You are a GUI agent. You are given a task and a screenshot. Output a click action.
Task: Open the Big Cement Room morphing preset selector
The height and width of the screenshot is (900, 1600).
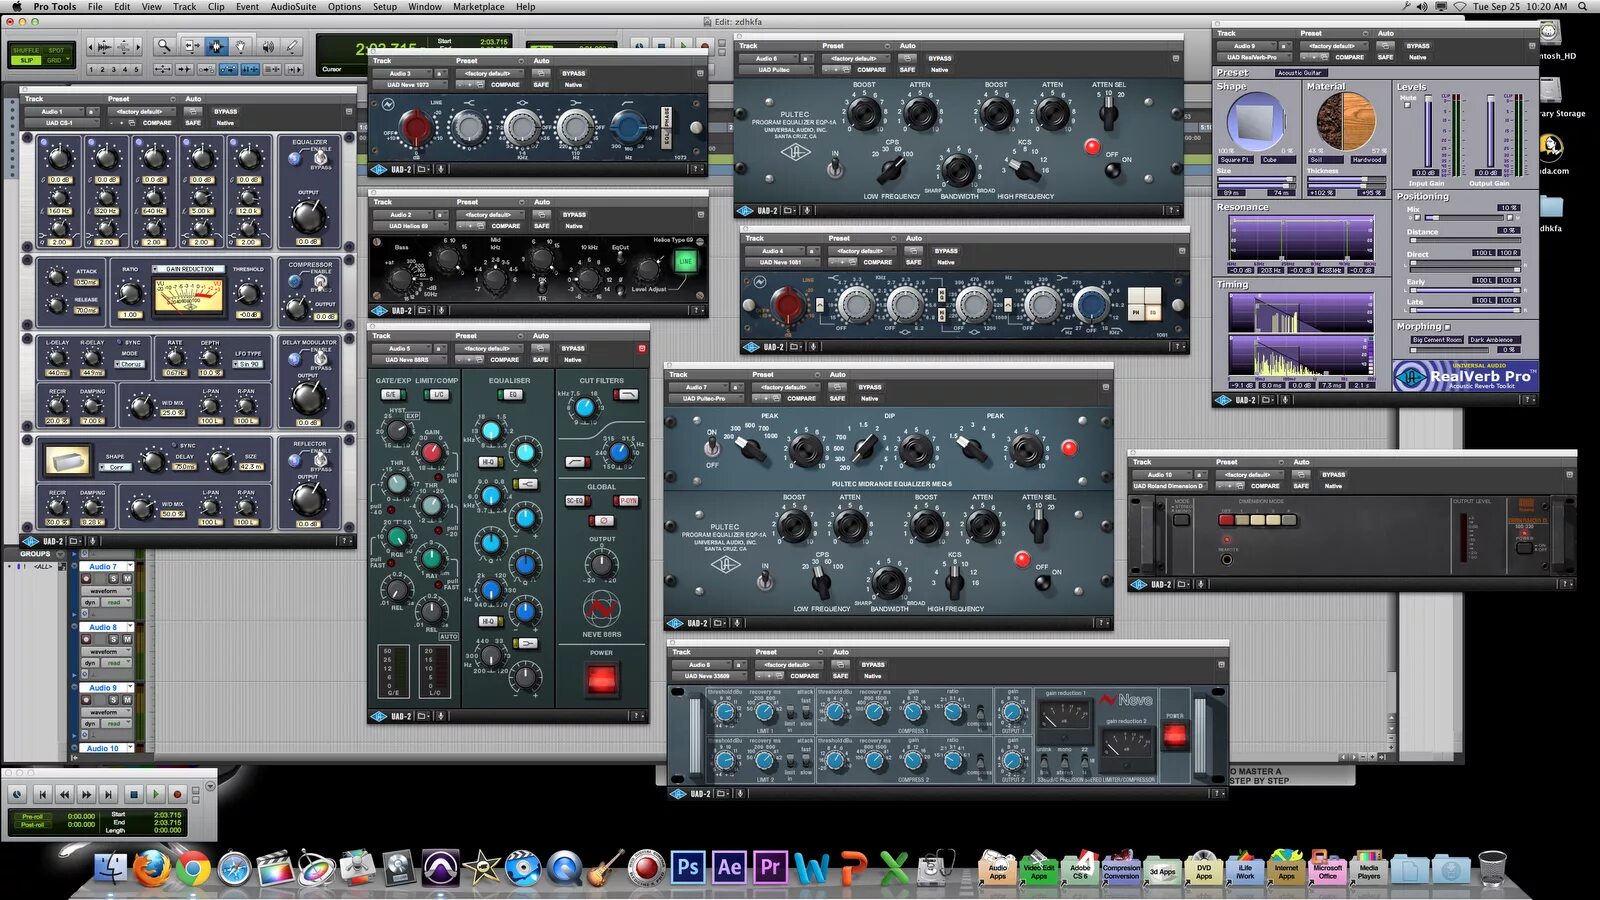point(1437,339)
